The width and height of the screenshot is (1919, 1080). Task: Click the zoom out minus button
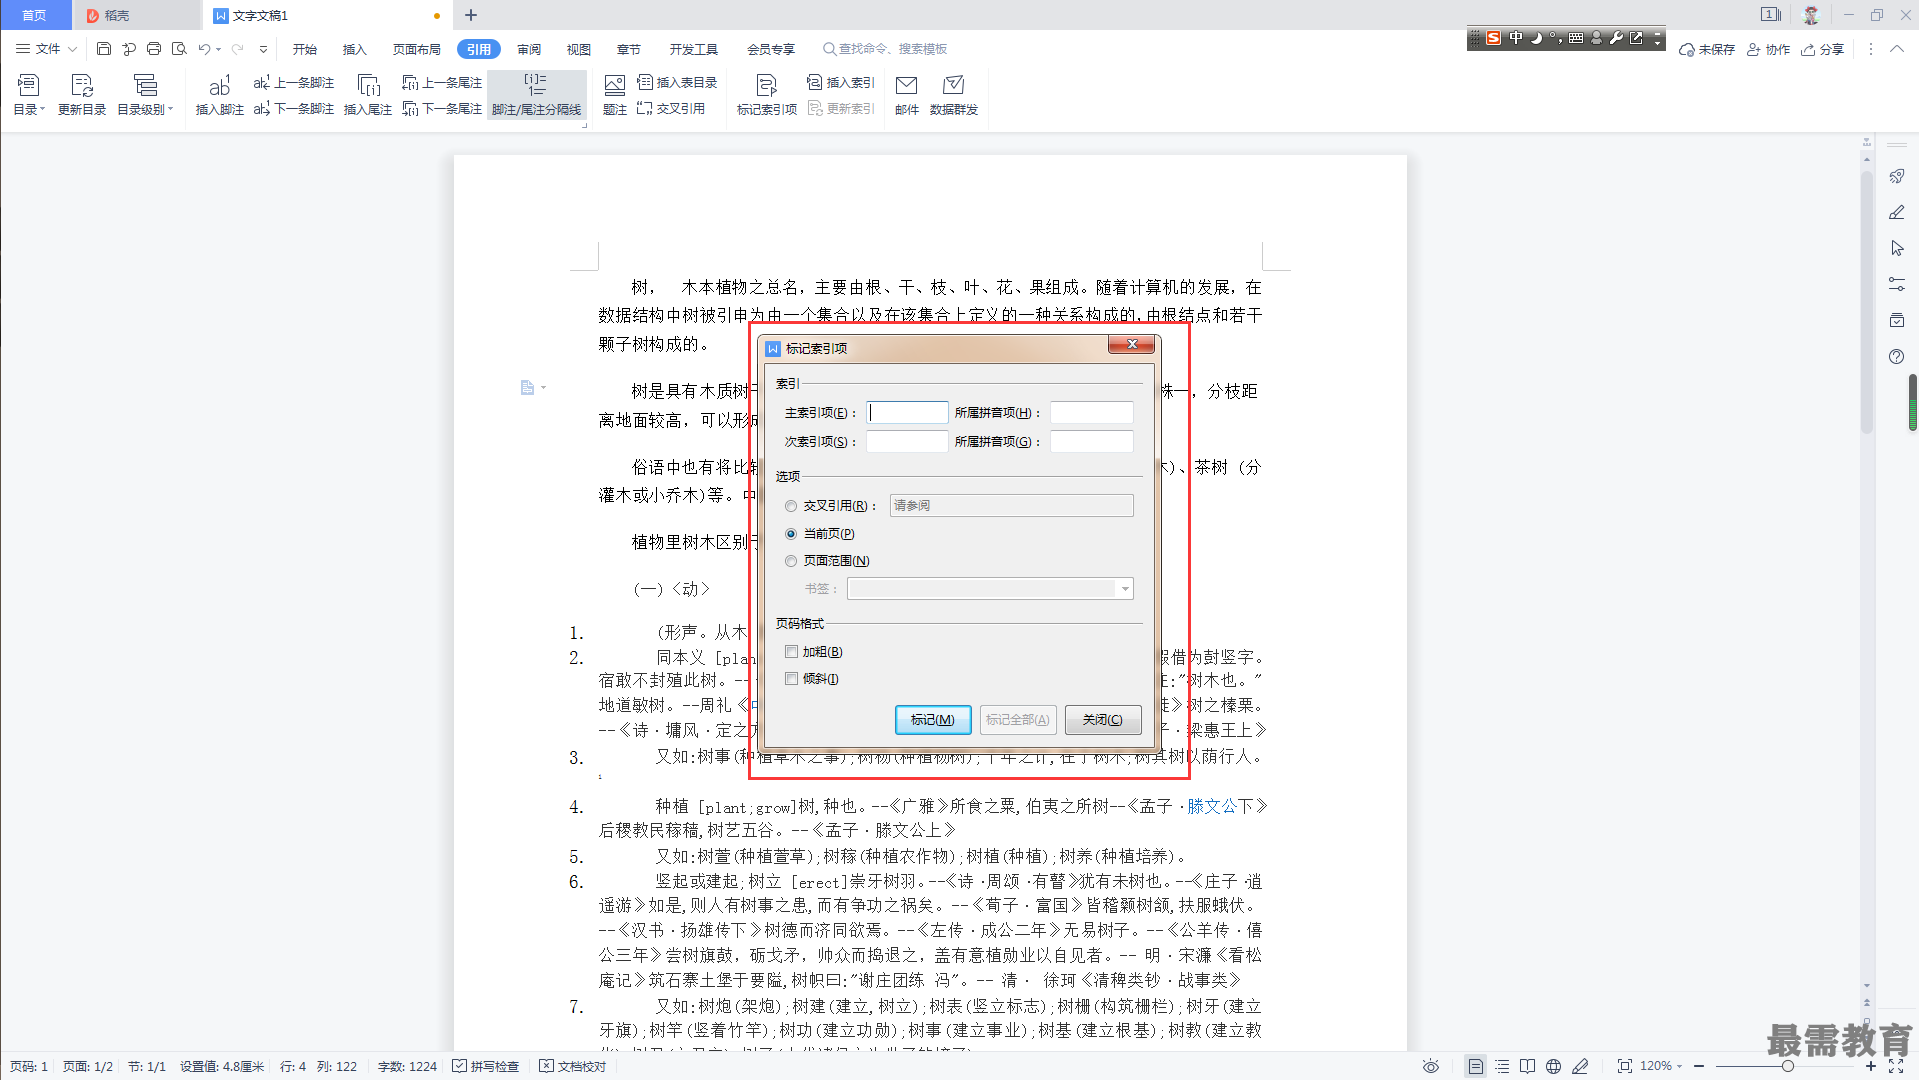pyautogui.click(x=1699, y=1066)
